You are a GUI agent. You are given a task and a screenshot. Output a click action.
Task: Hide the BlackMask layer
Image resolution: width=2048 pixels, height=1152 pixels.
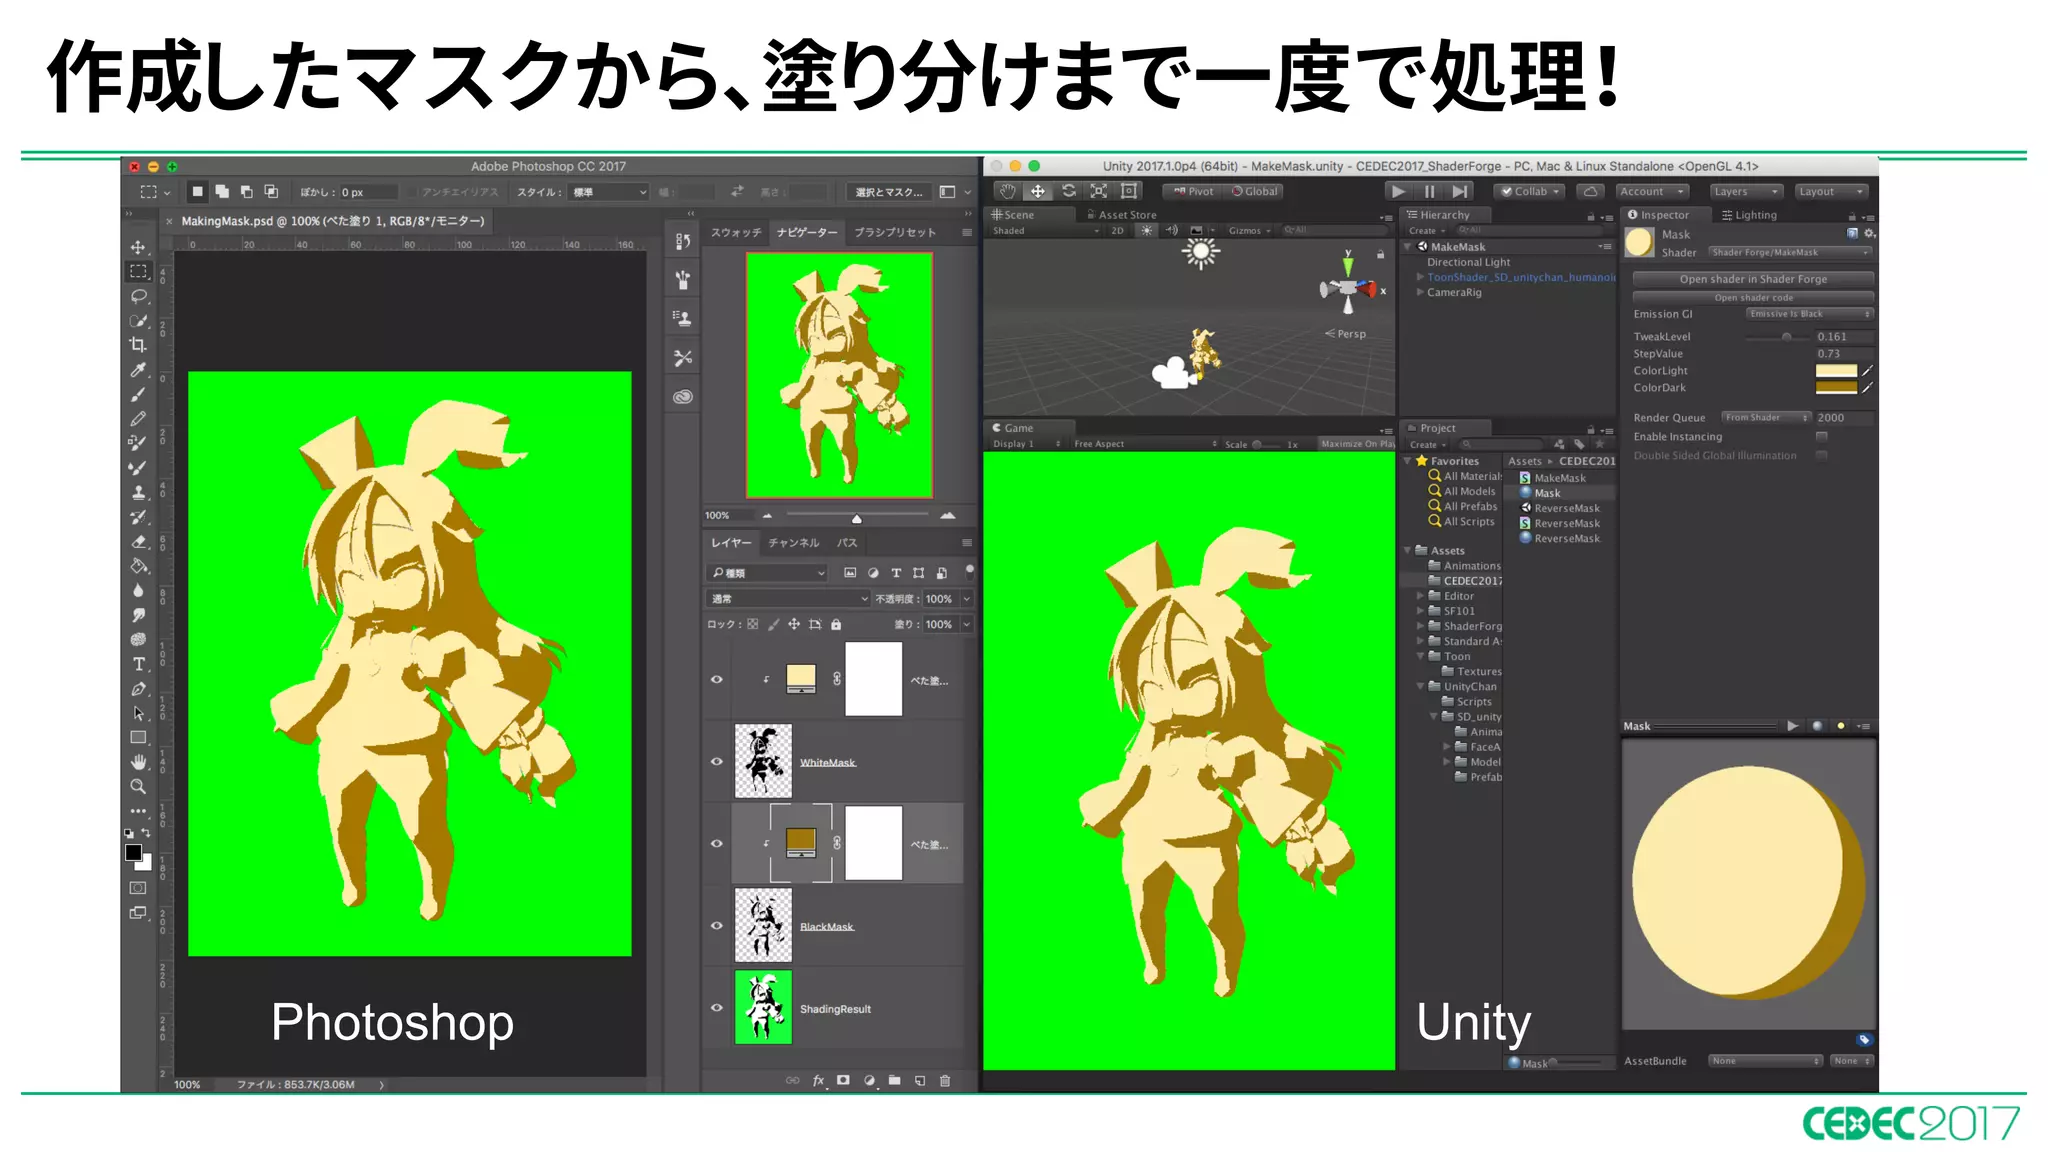(717, 926)
